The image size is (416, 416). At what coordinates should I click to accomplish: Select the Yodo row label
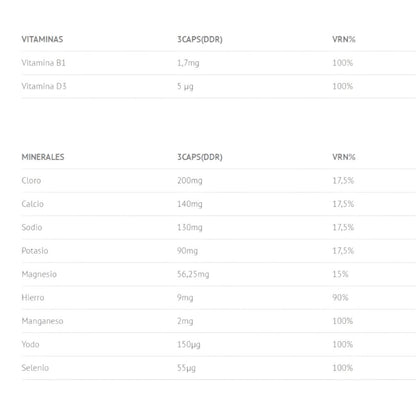31,344
